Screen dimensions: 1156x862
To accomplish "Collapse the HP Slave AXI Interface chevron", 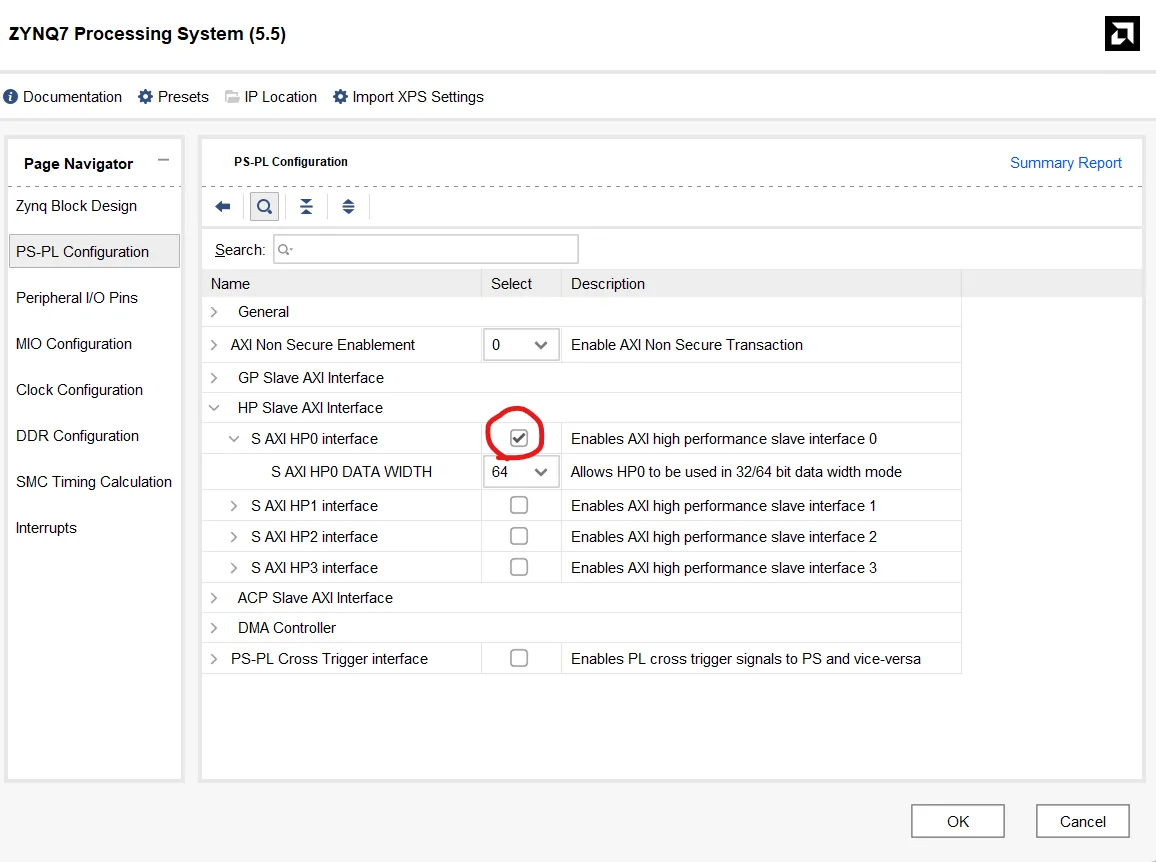I will [214, 408].
